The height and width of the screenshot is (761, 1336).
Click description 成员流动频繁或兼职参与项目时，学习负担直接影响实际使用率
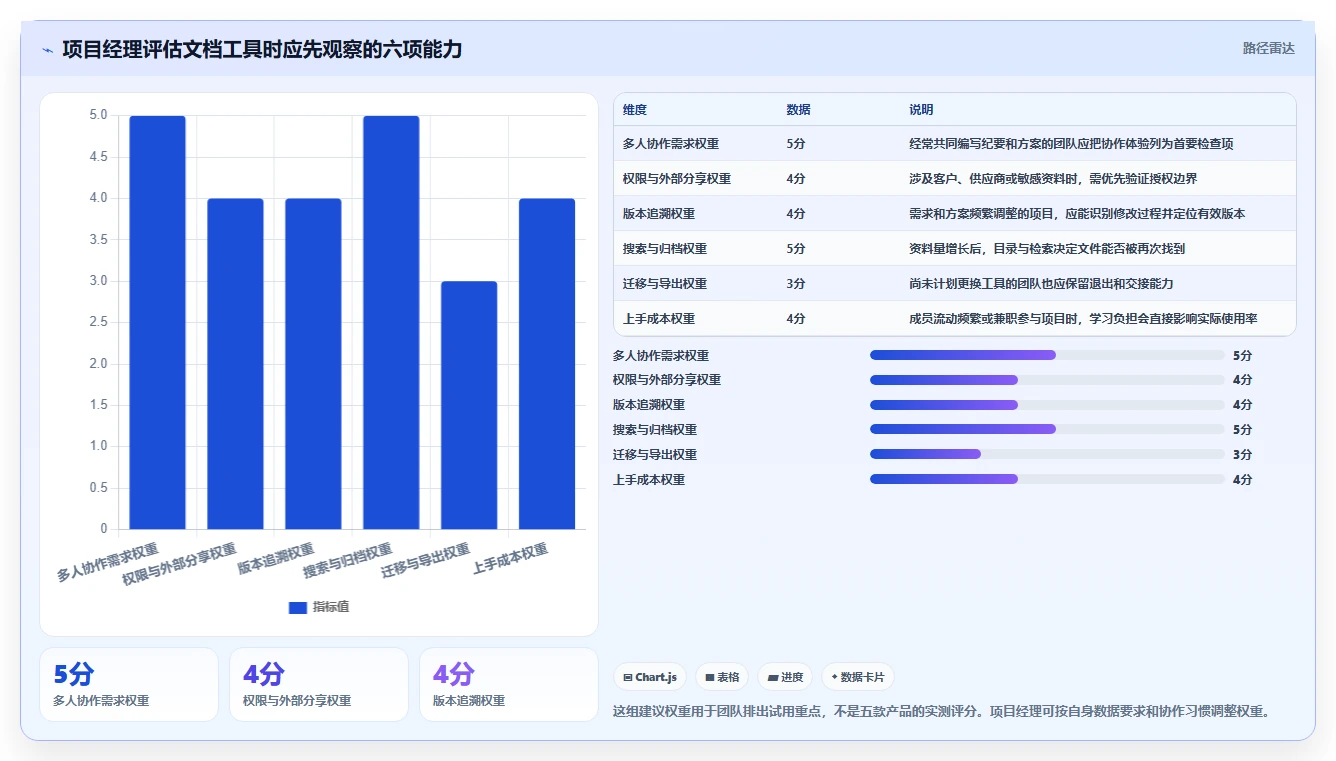1083,319
